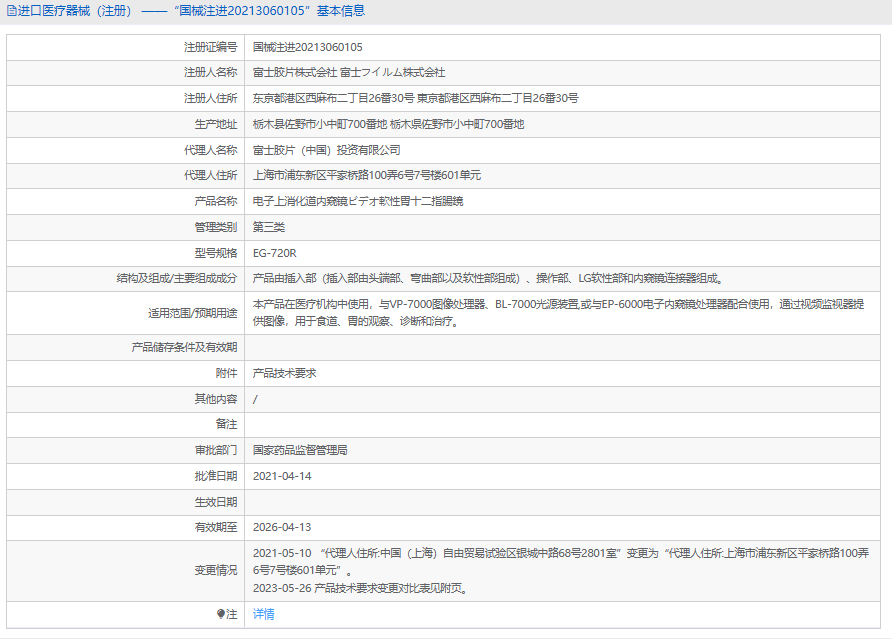The image size is (892, 639).
Task: Click the 注册人住所 label
Action: [x=210, y=98]
